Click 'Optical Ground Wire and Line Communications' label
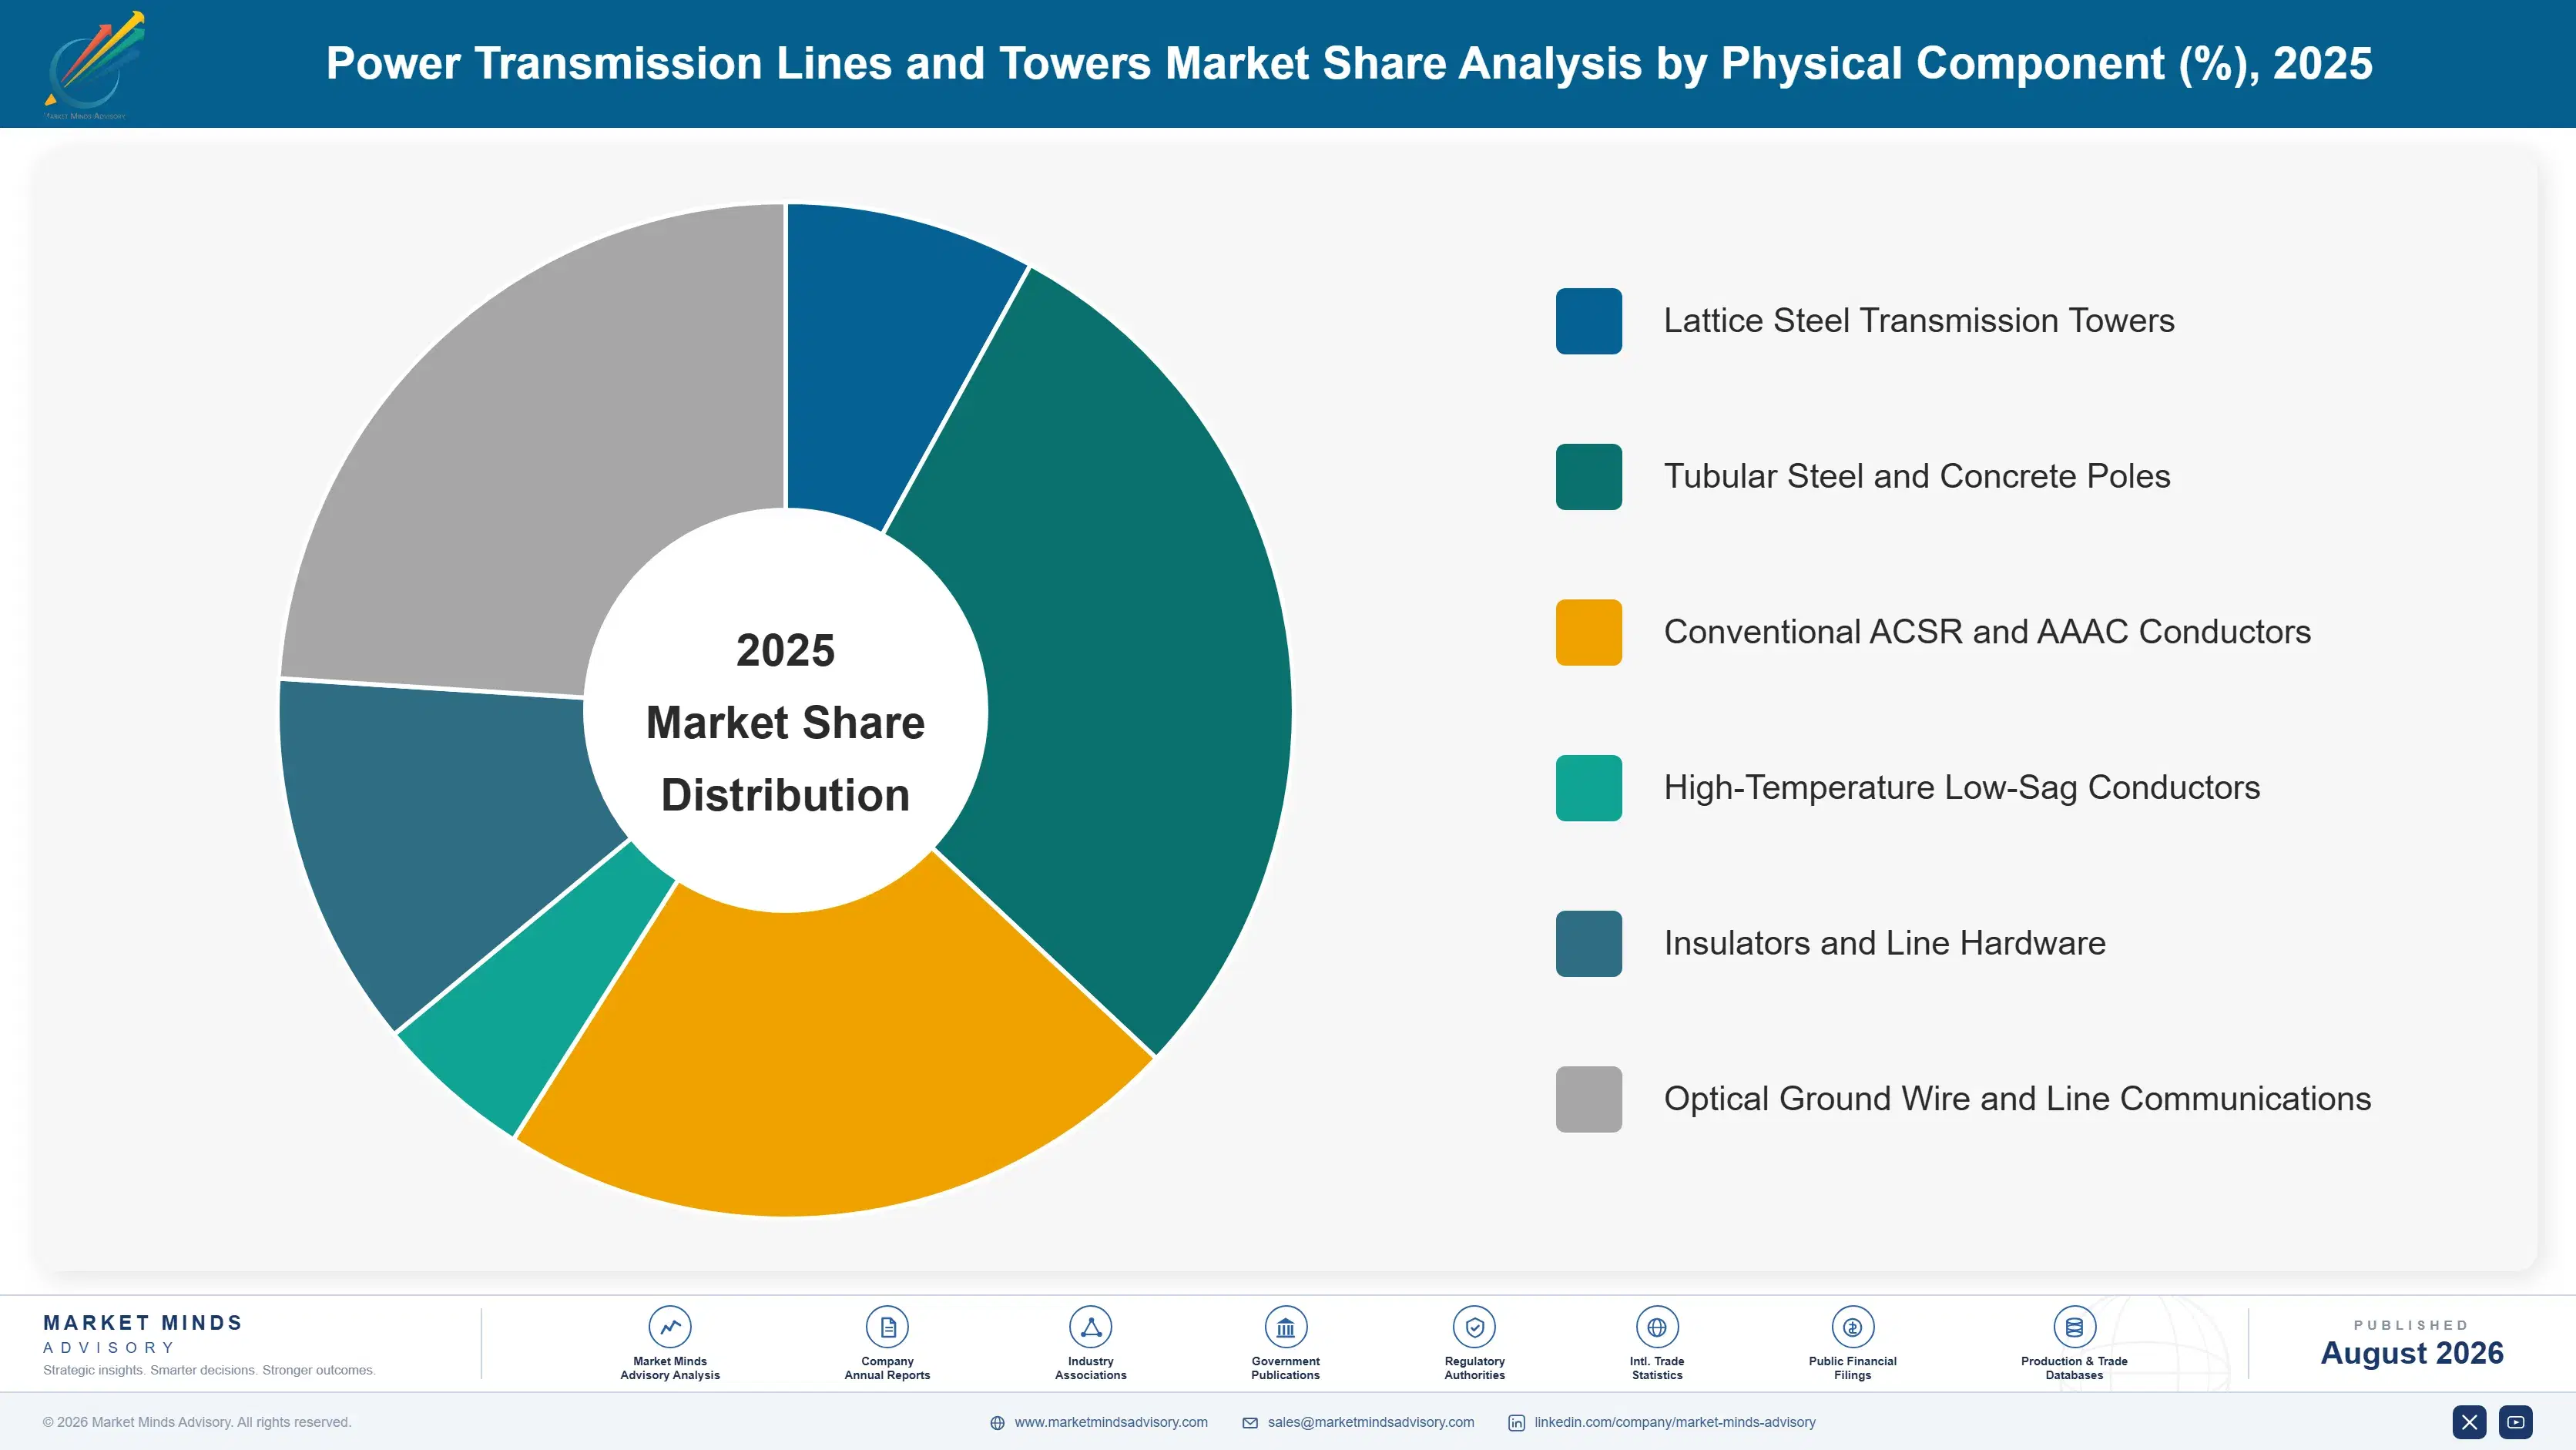 tap(2017, 1099)
